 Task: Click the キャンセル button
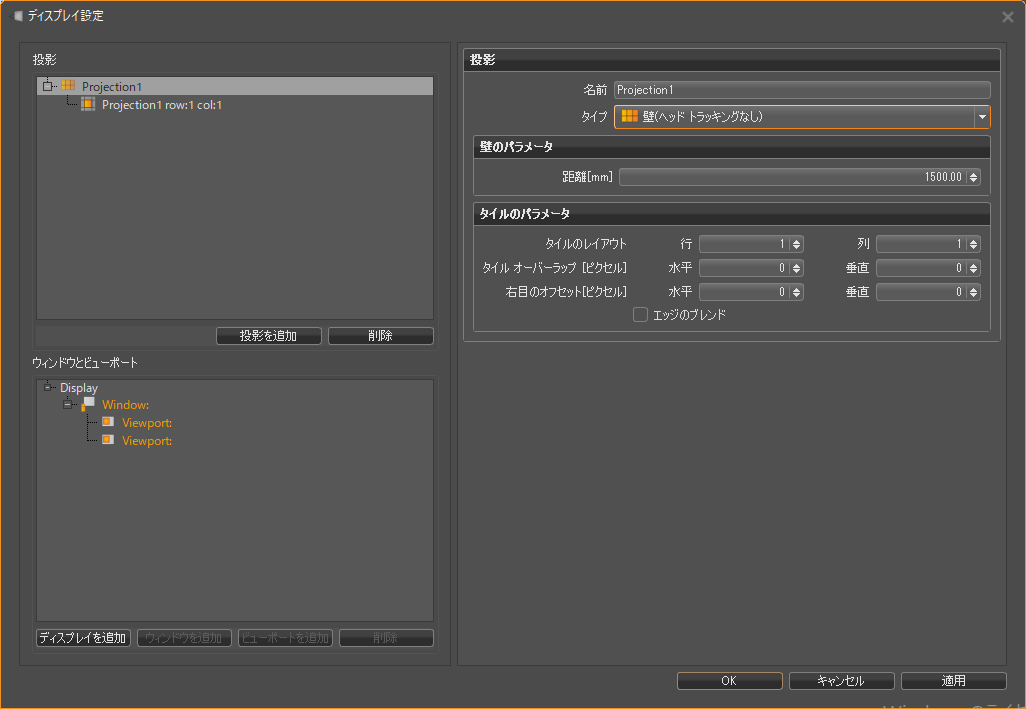pyautogui.click(x=841, y=681)
